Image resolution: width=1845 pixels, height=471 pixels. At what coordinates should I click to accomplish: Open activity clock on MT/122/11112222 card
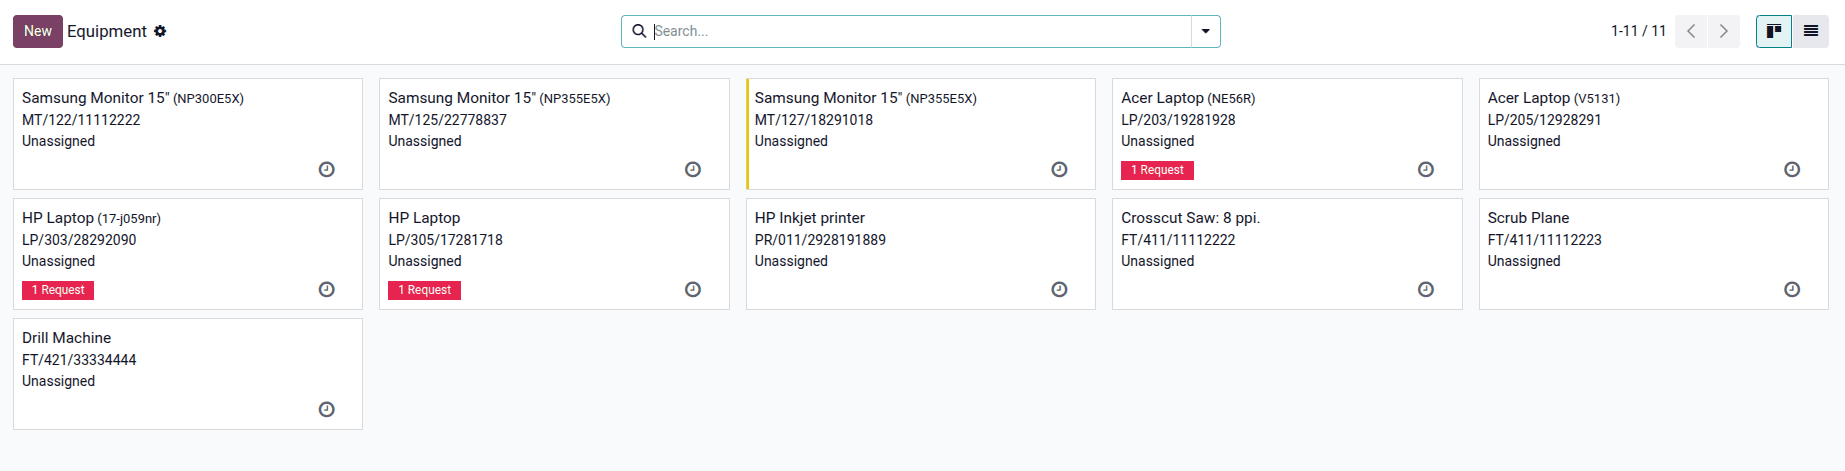click(x=326, y=170)
